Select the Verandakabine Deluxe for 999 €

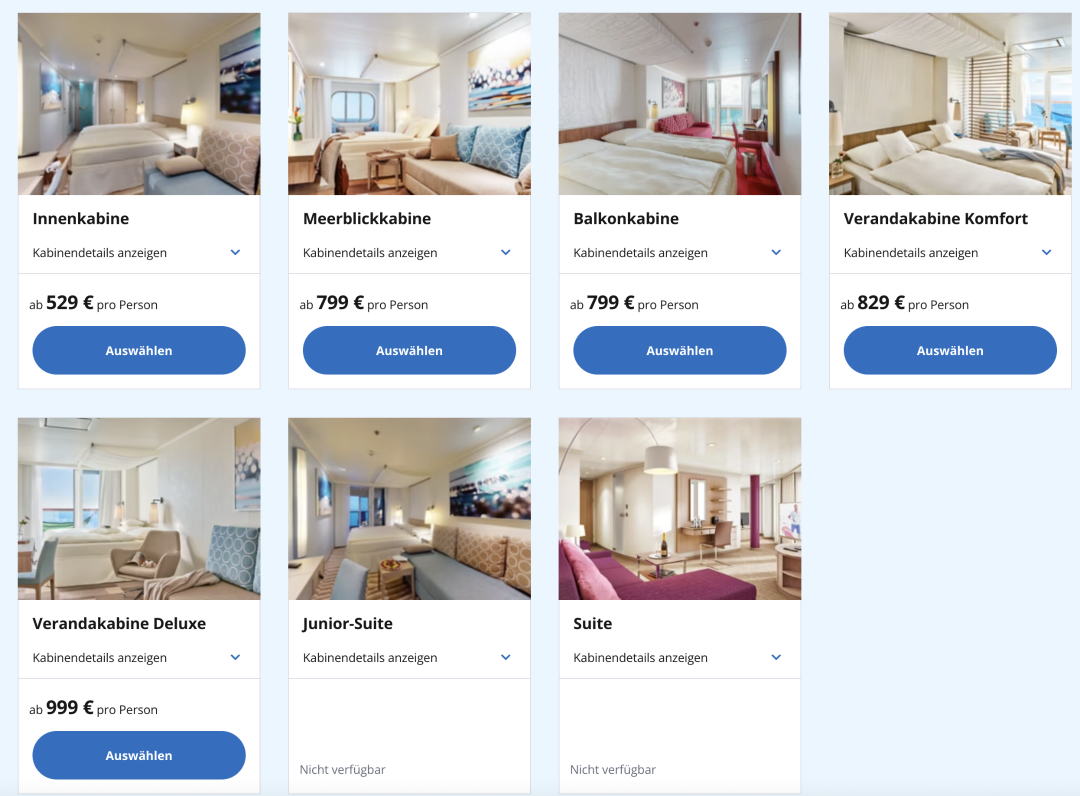(x=139, y=755)
